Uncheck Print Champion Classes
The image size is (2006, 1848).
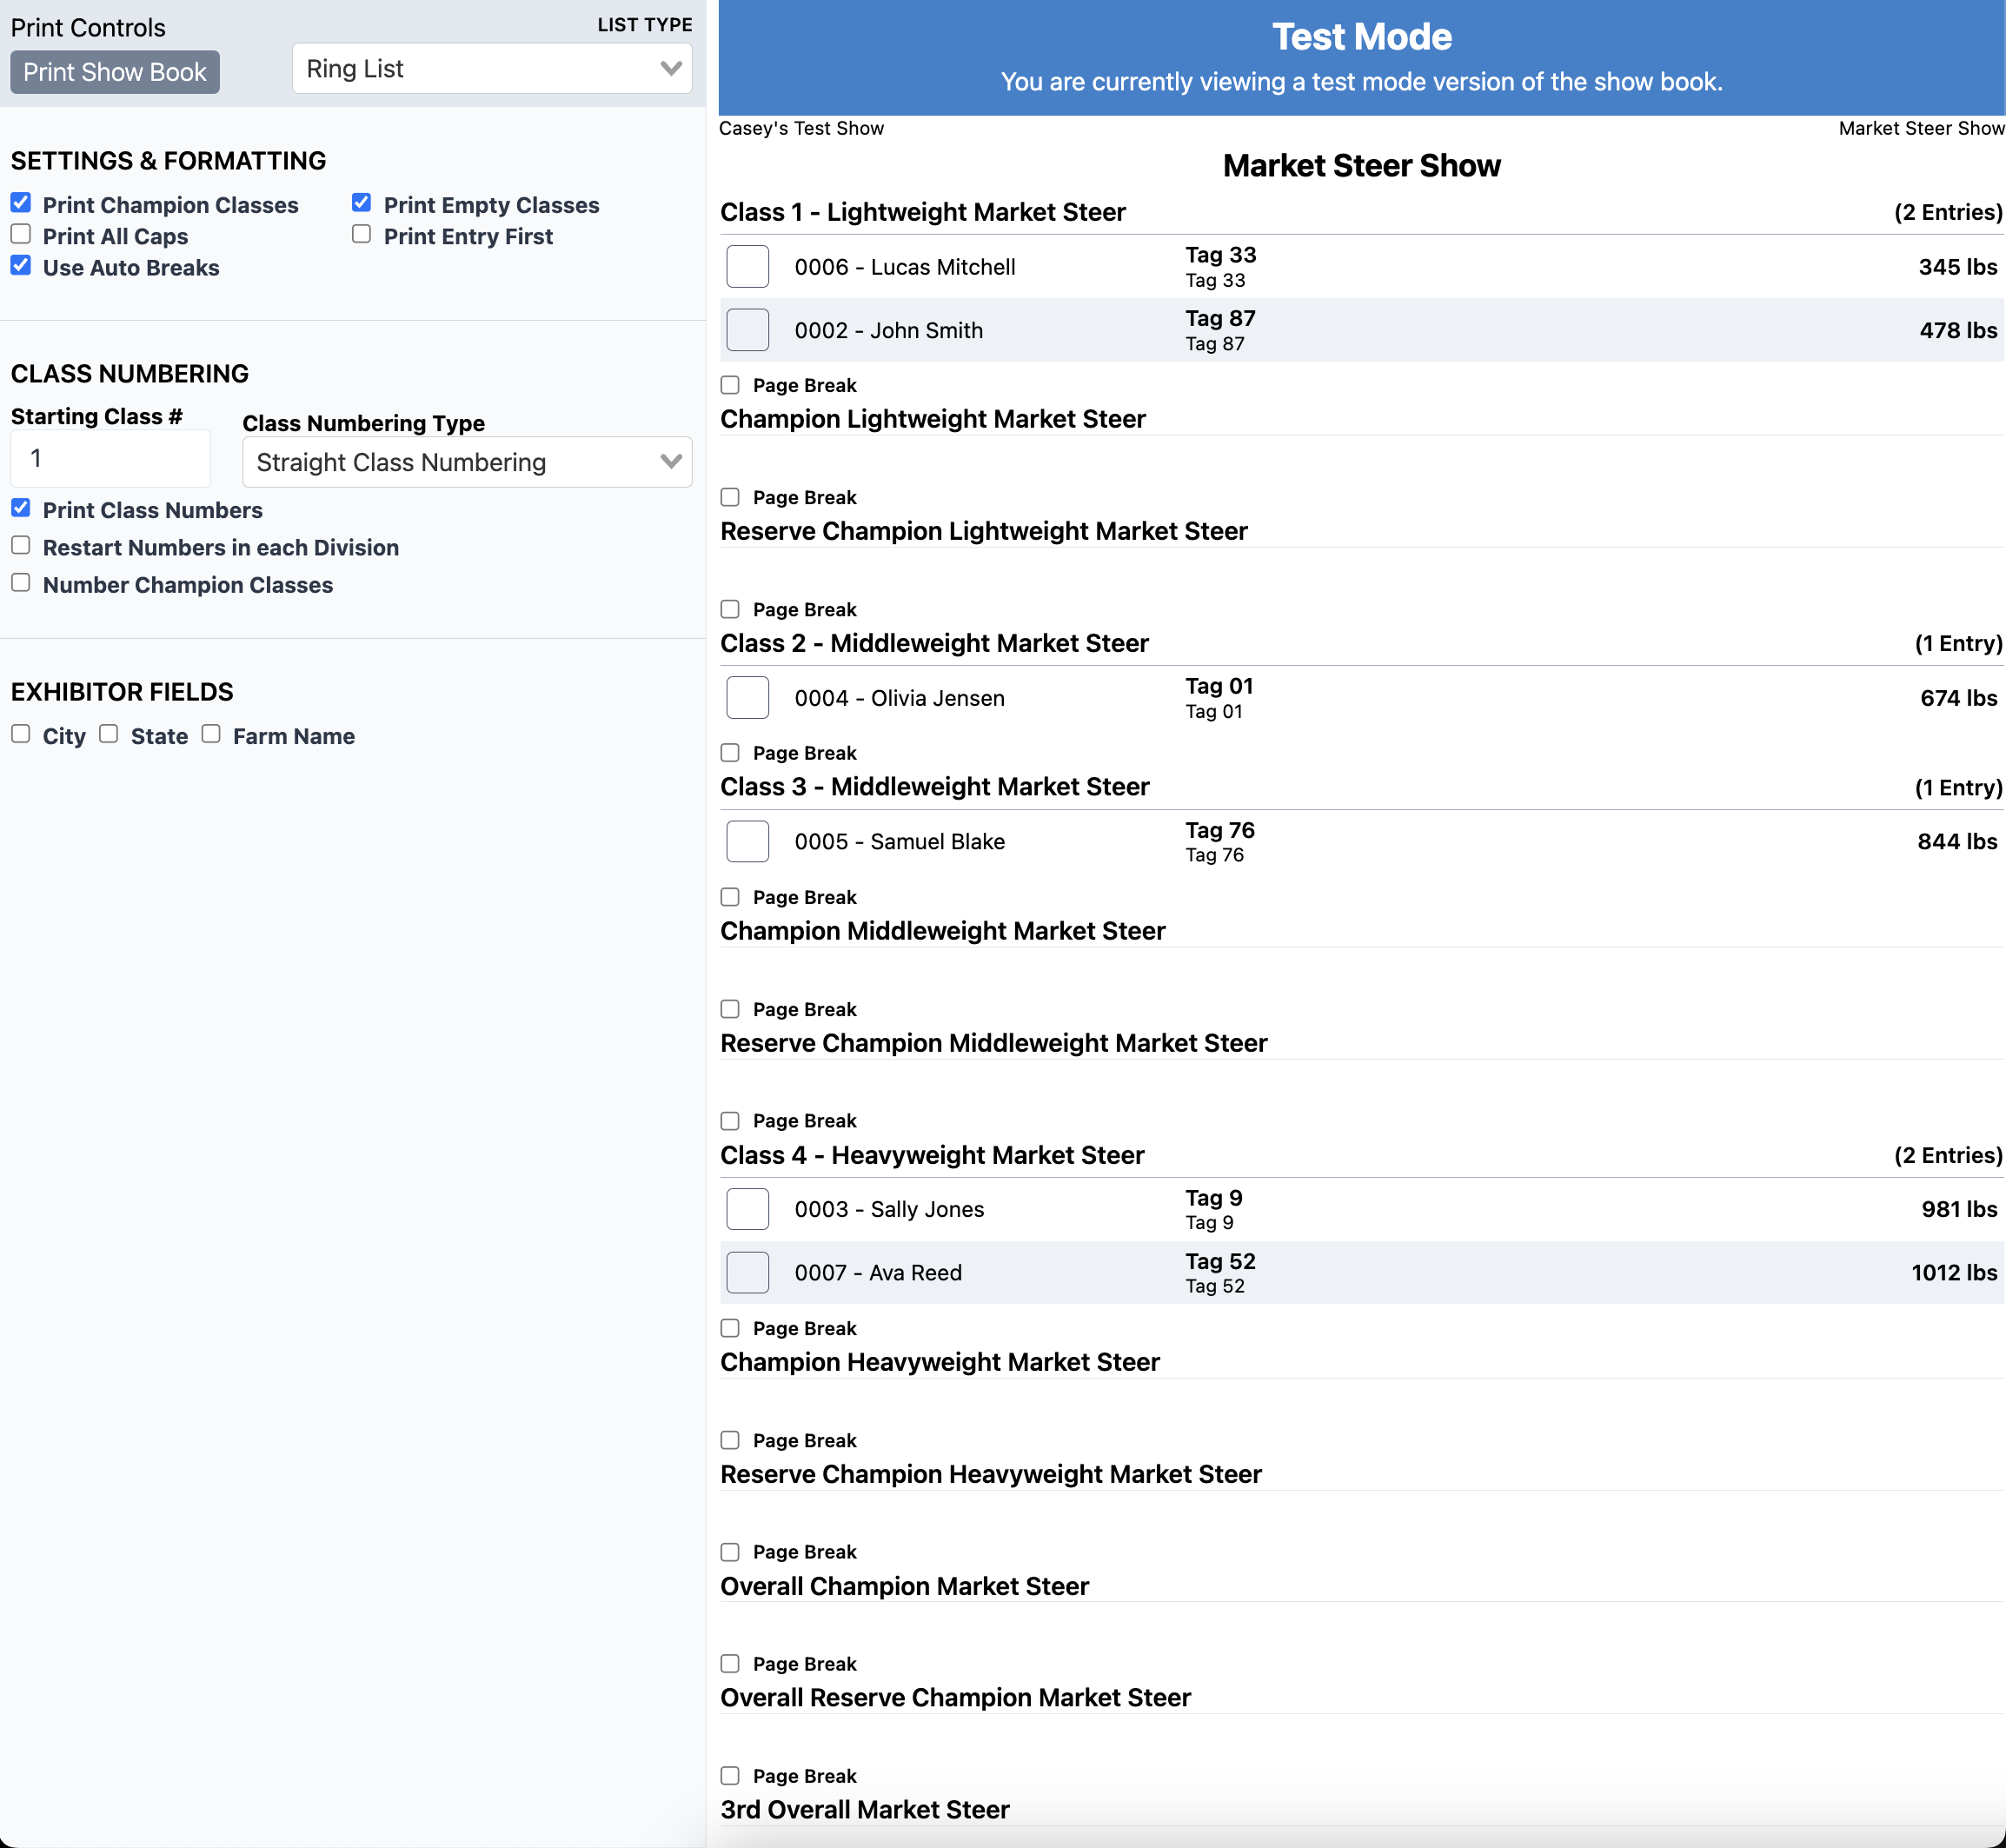[21, 203]
